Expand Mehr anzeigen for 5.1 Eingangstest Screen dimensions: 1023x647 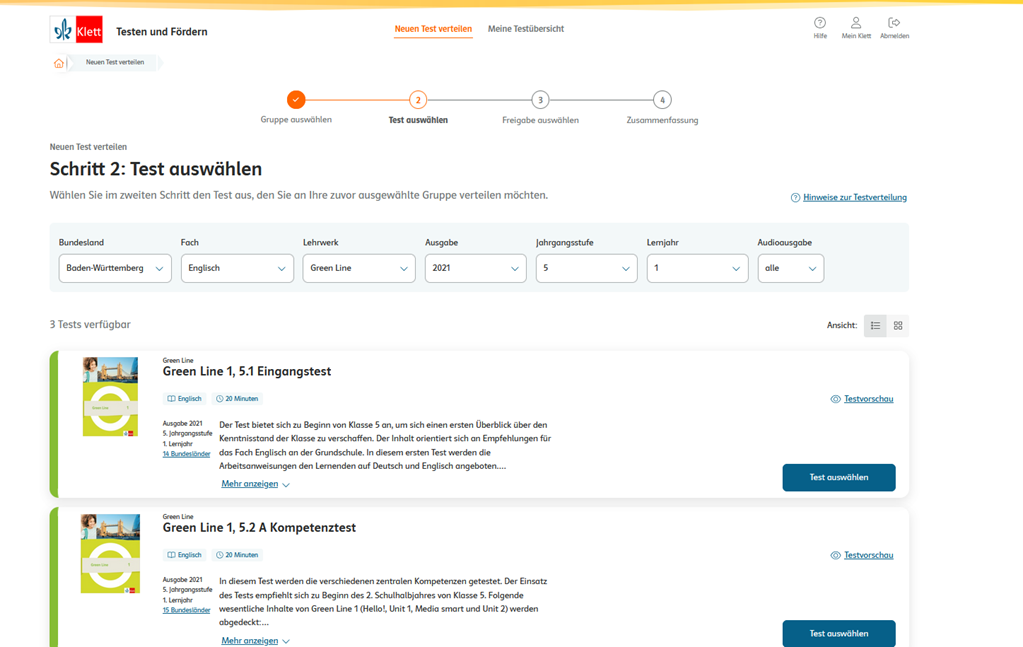pyautogui.click(x=255, y=484)
